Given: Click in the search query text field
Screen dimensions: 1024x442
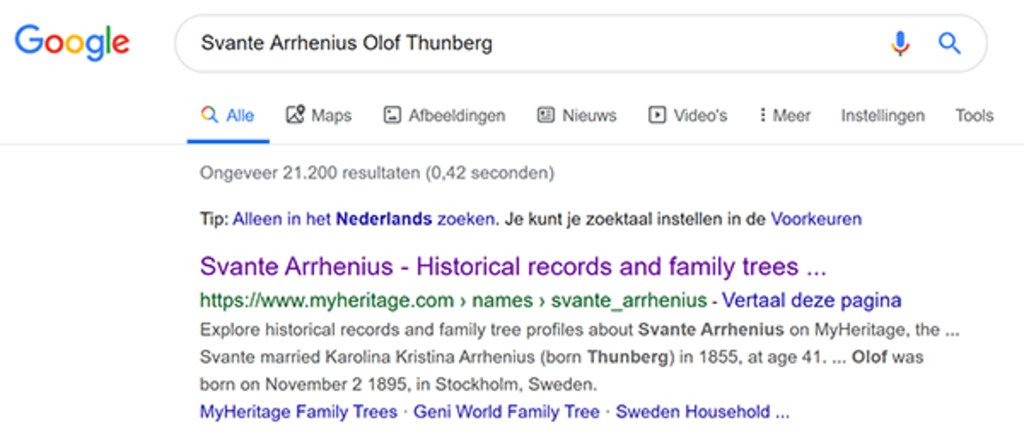Looking at the screenshot, I should click(530, 43).
